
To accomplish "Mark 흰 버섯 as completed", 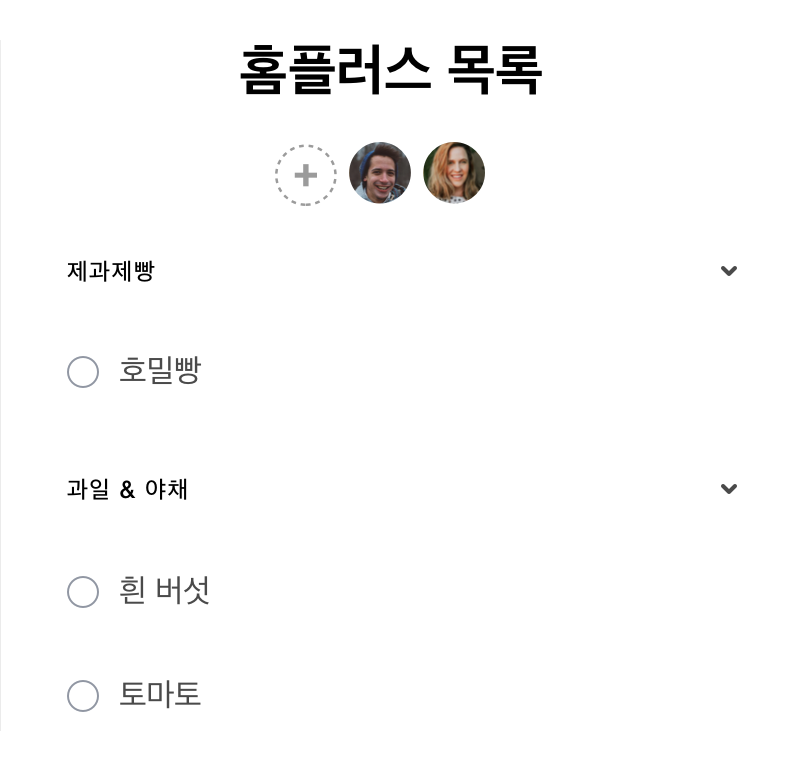I will [83, 592].
